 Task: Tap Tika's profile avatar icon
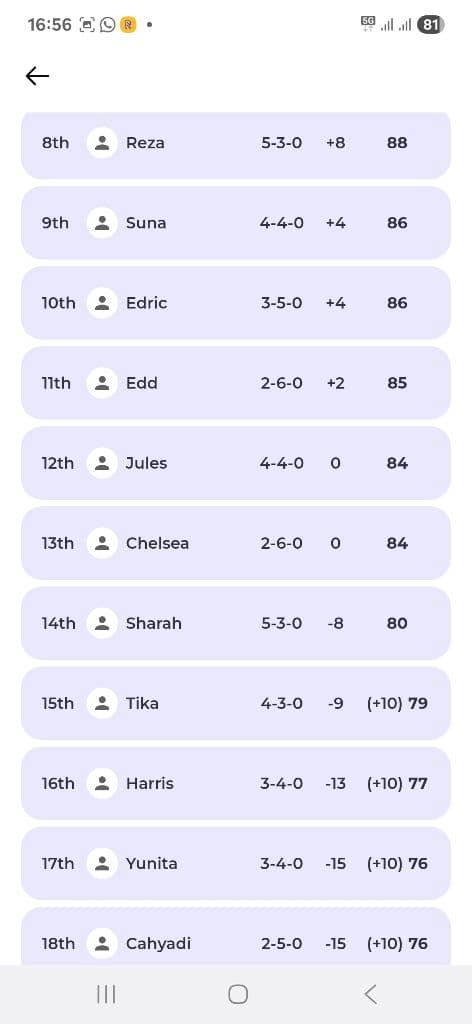click(102, 703)
